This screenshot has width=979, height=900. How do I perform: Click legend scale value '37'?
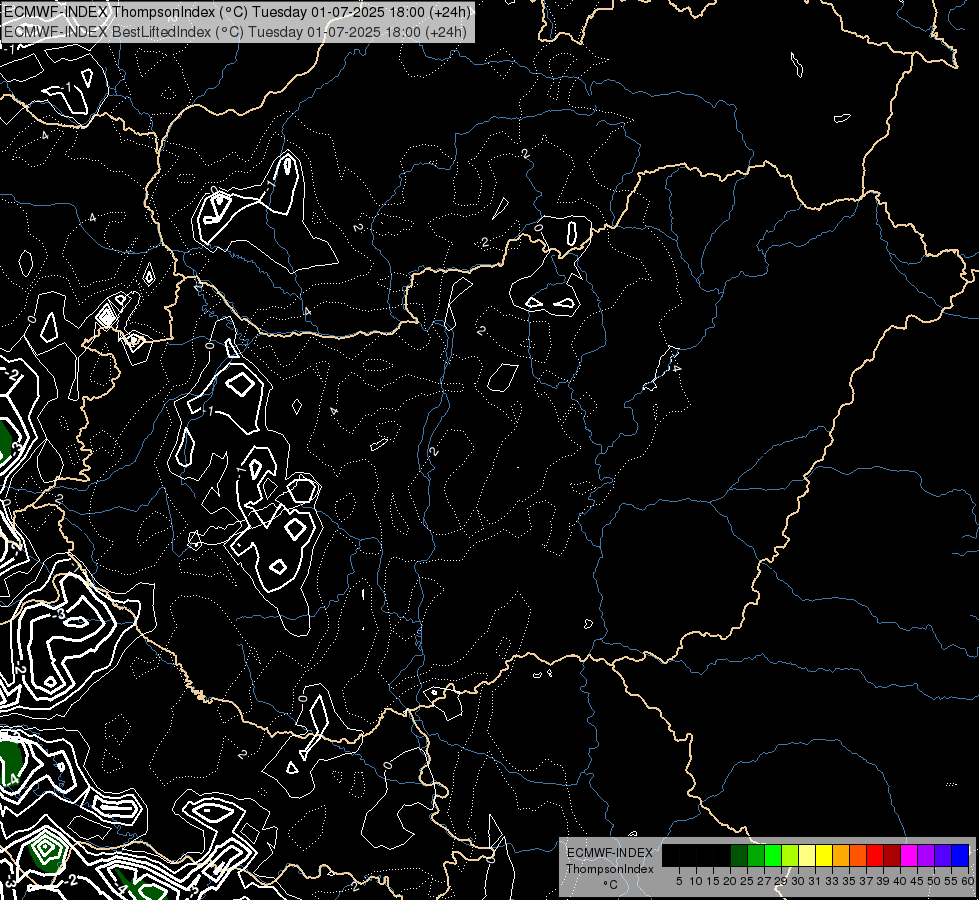[x=866, y=881]
